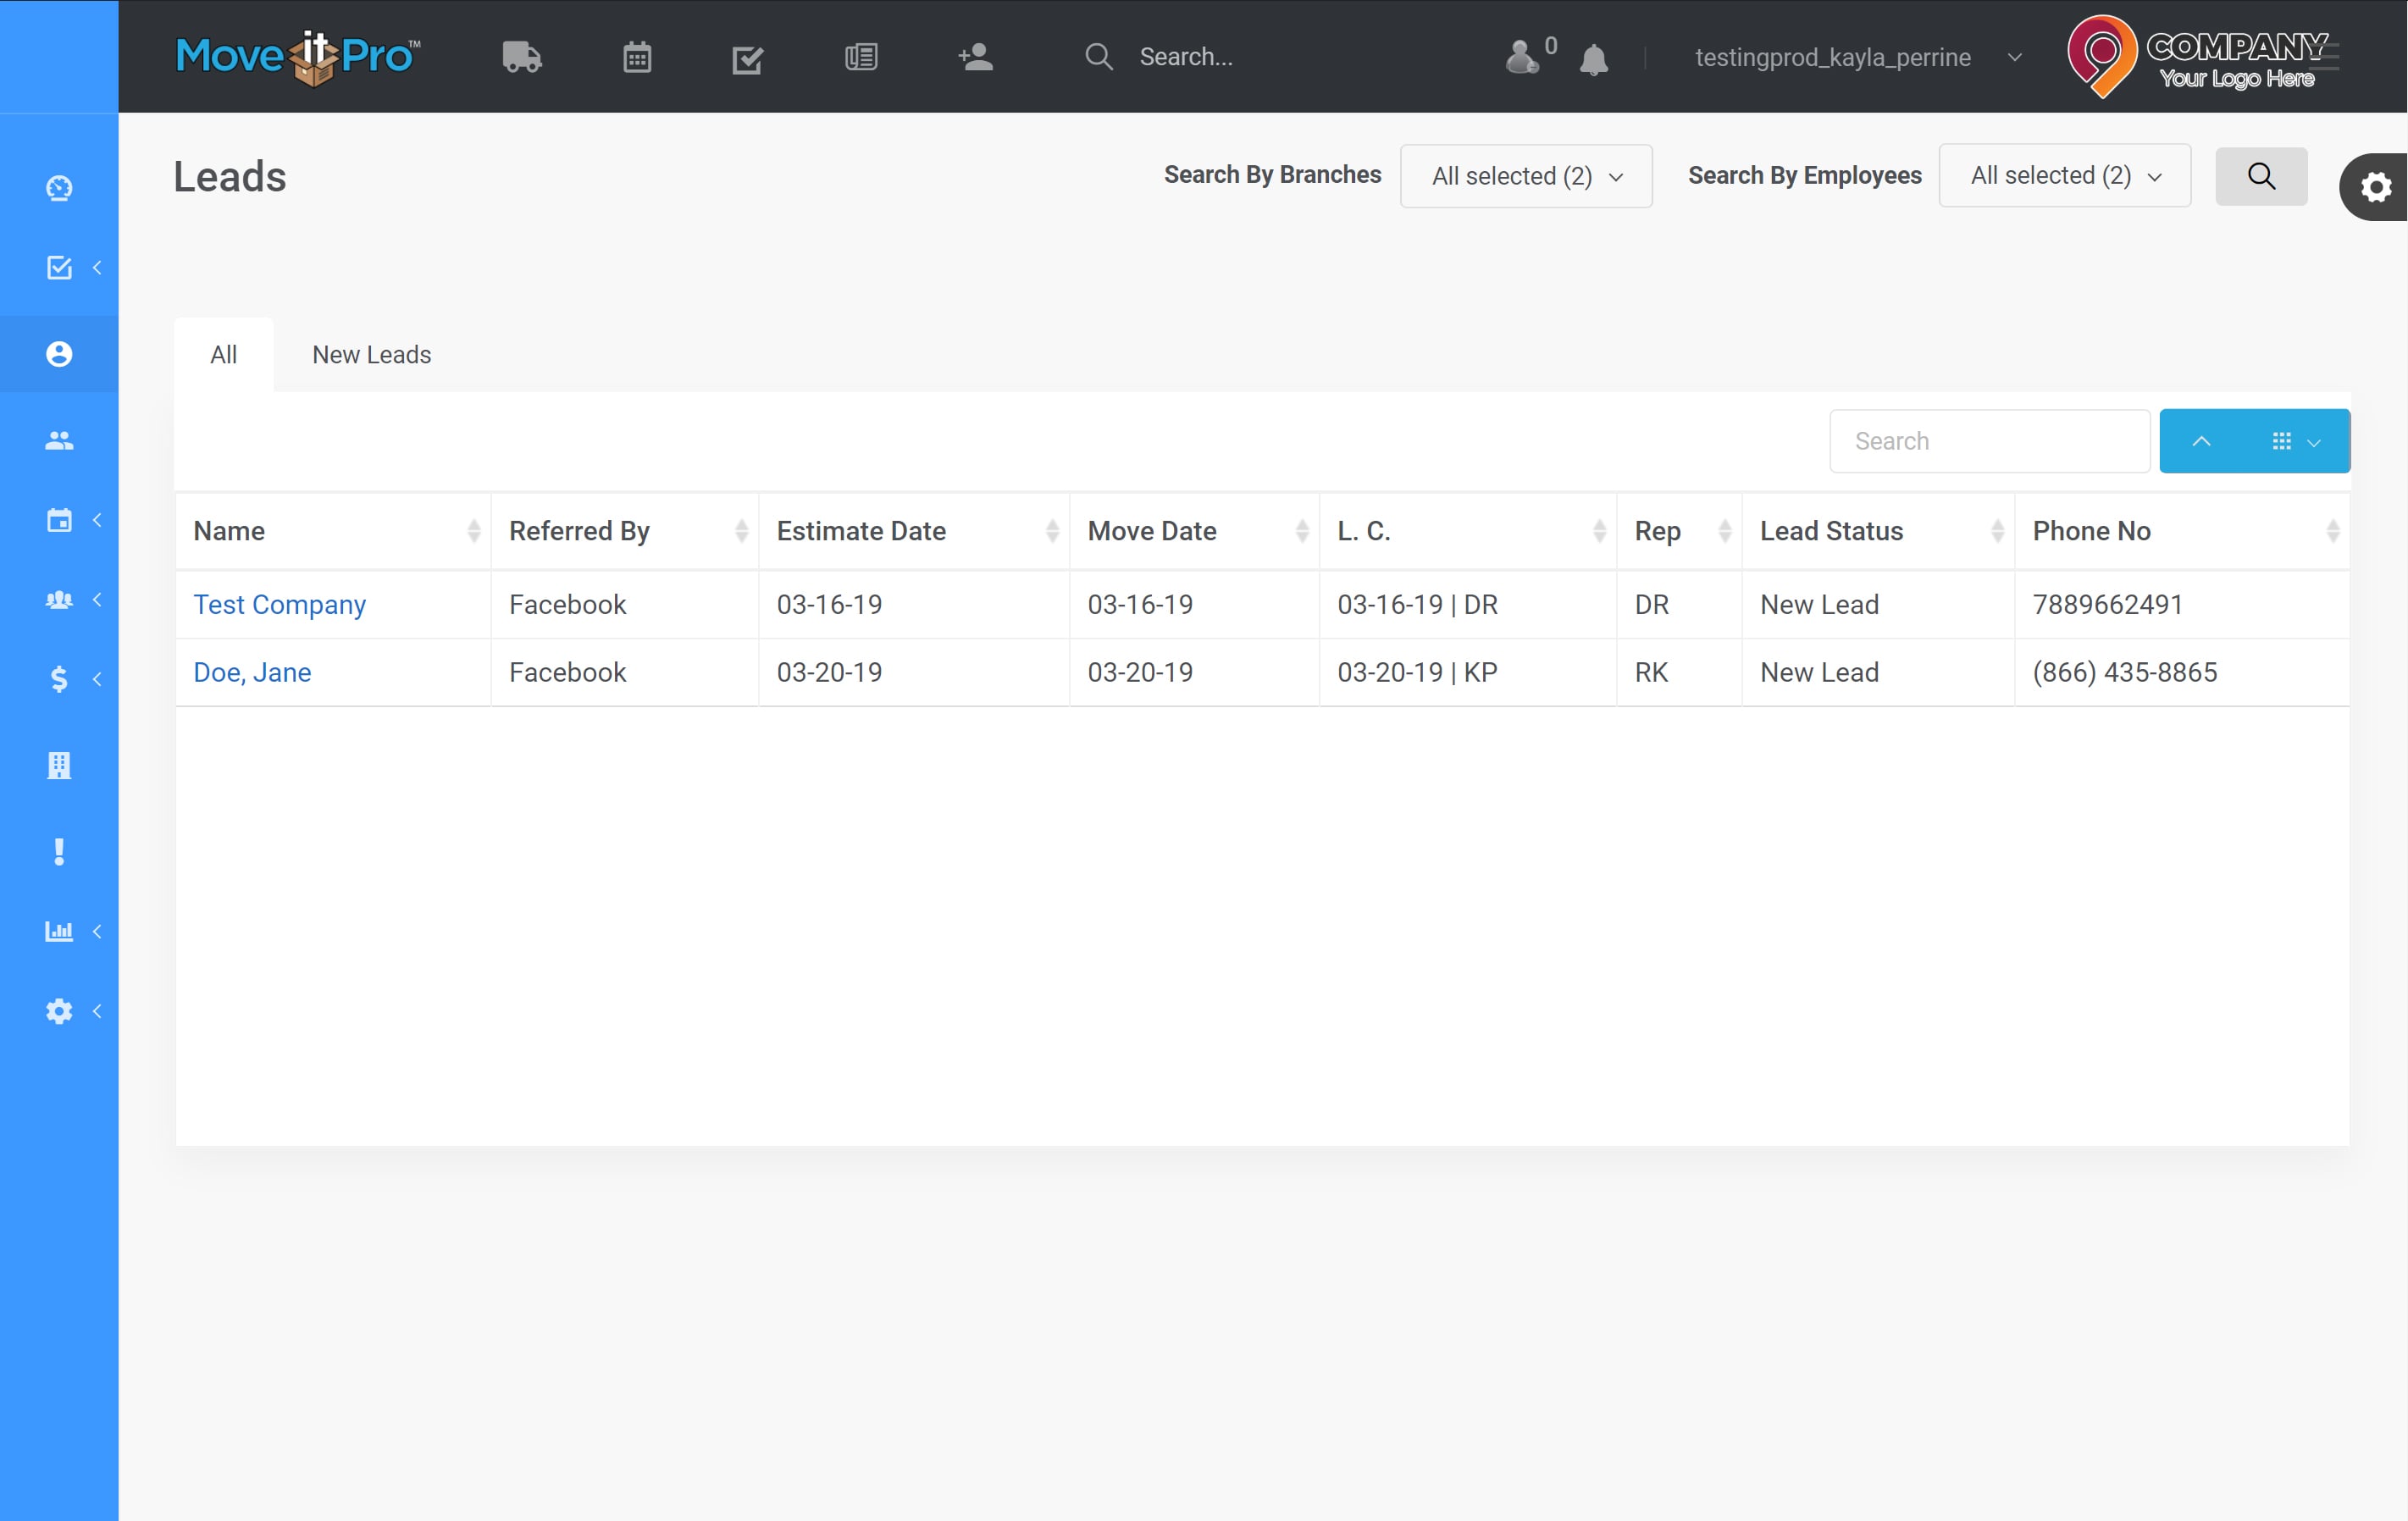
Task: Open the Search By Branches dropdown
Action: (x=1526, y=176)
